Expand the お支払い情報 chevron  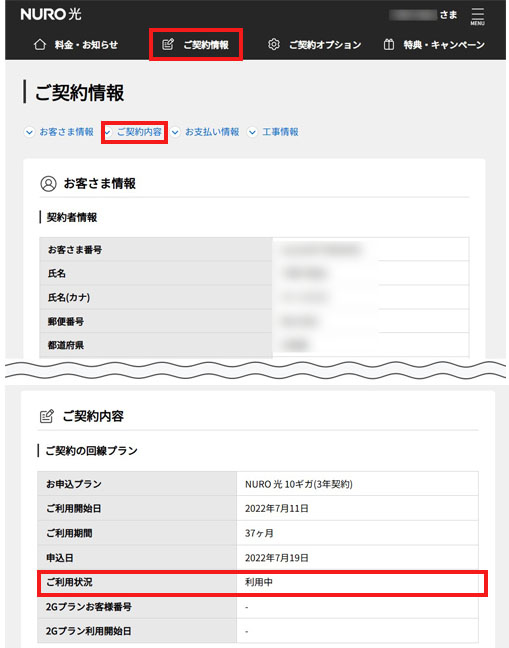coord(175,132)
